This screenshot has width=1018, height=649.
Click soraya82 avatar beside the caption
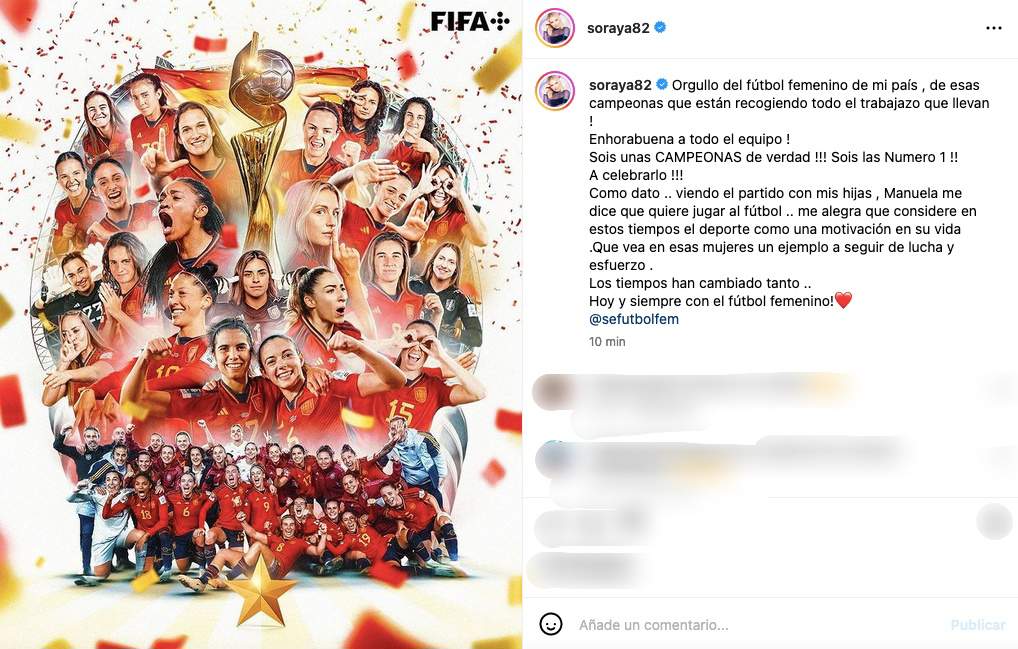pos(554,91)
